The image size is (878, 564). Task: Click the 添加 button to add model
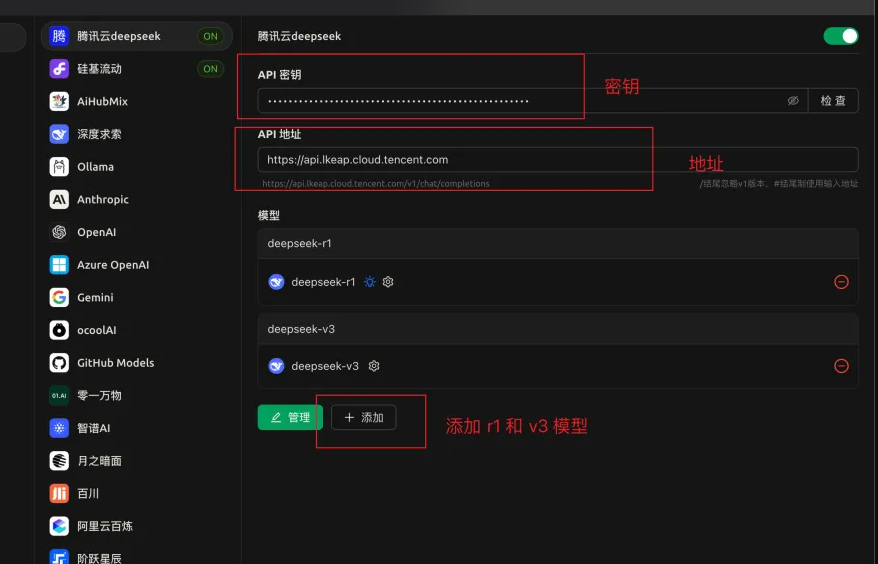pyautogui.click(x=364, y=418)
